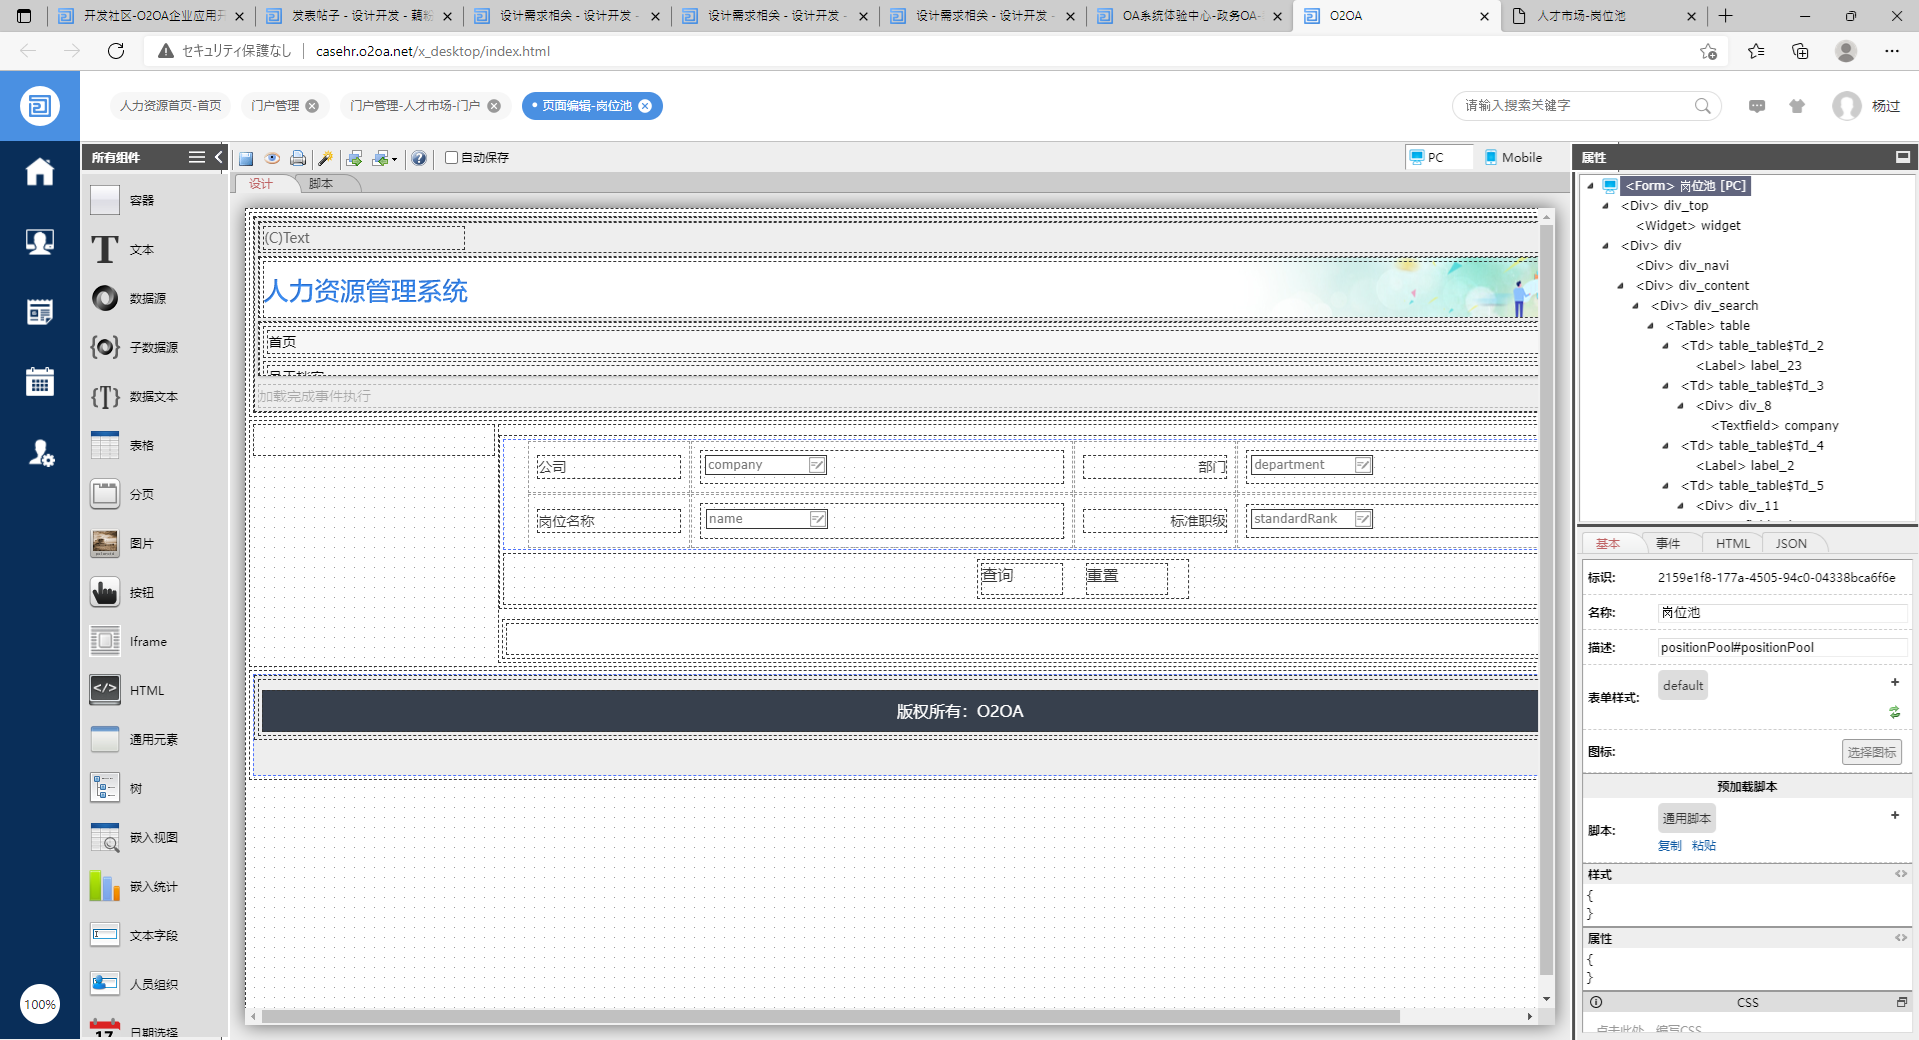Collapse the table_table$Td_2 tree node
This screenshot has width=1919, height=1040.
pyautogui.click(x=1666, y=346)
